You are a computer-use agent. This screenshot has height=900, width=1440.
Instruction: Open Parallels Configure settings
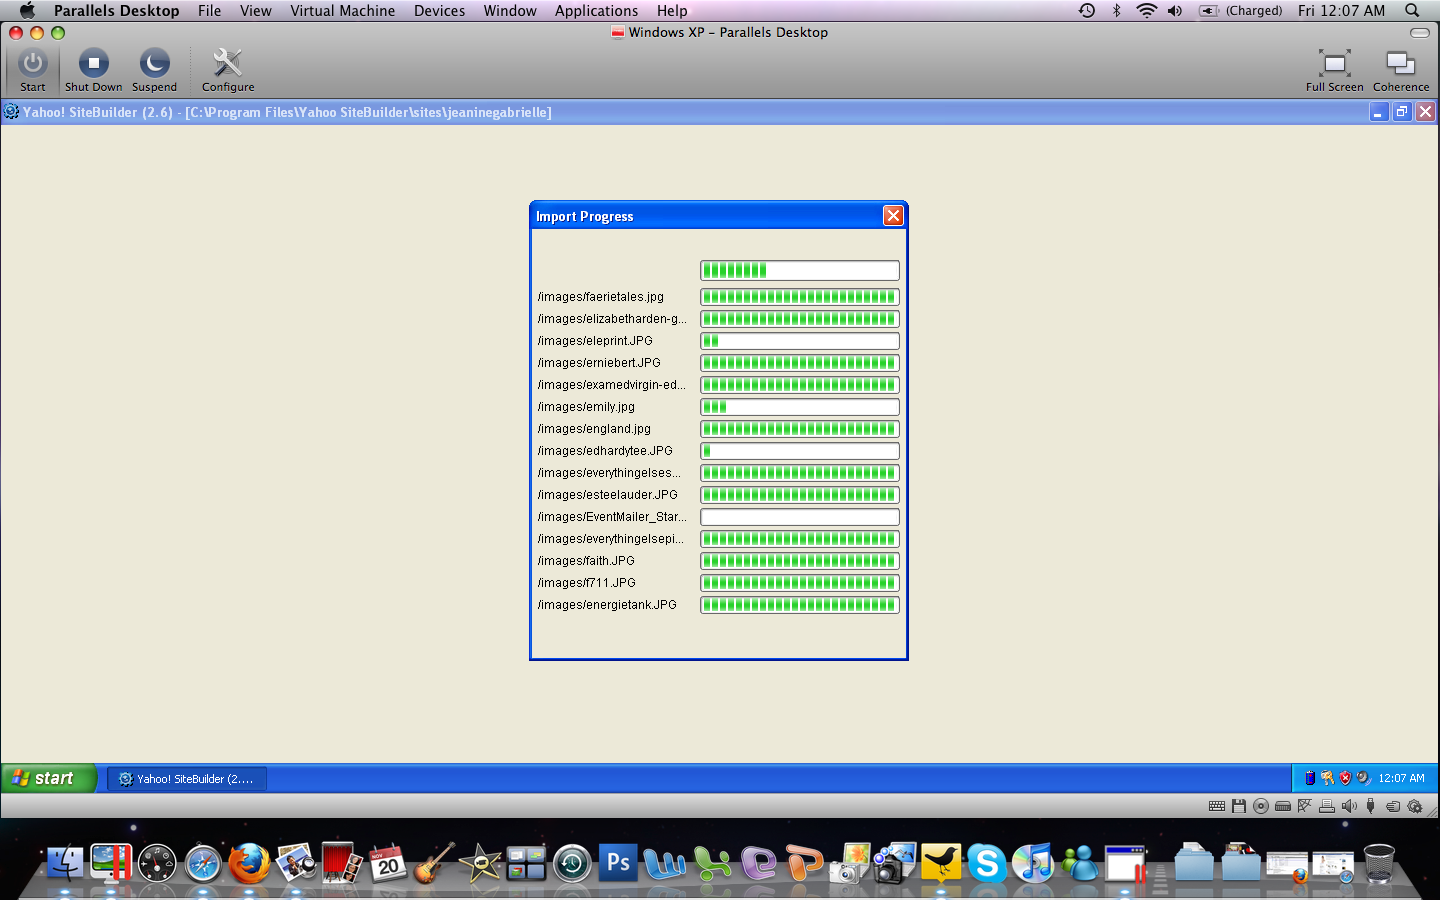click(x=228, y=70)
